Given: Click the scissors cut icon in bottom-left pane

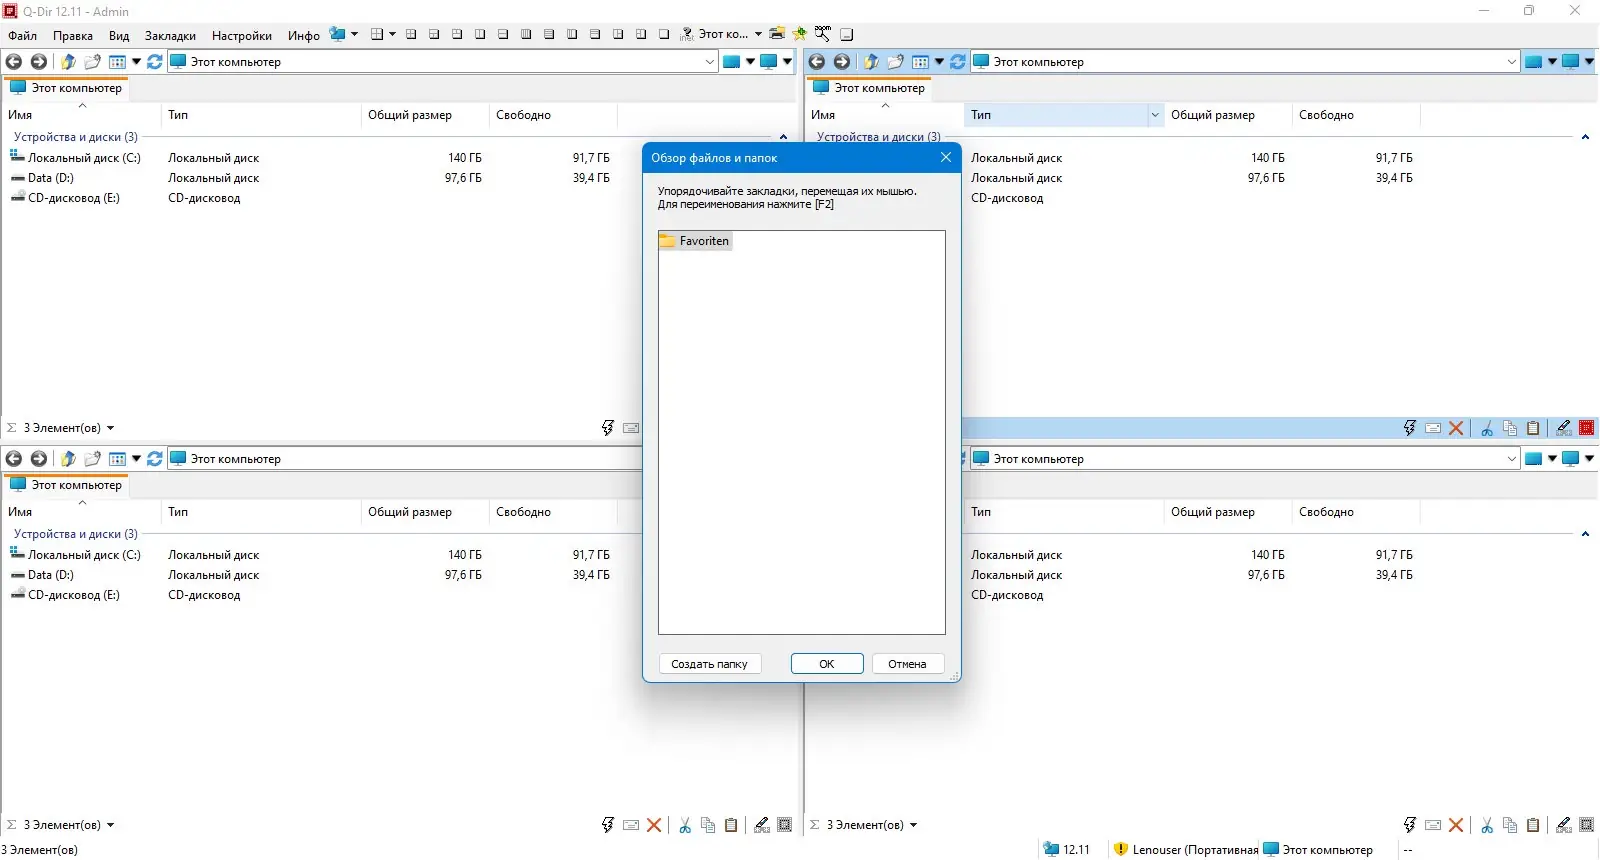Looking at the screenshot, I should pyautogui.click(x=685, y=825).
